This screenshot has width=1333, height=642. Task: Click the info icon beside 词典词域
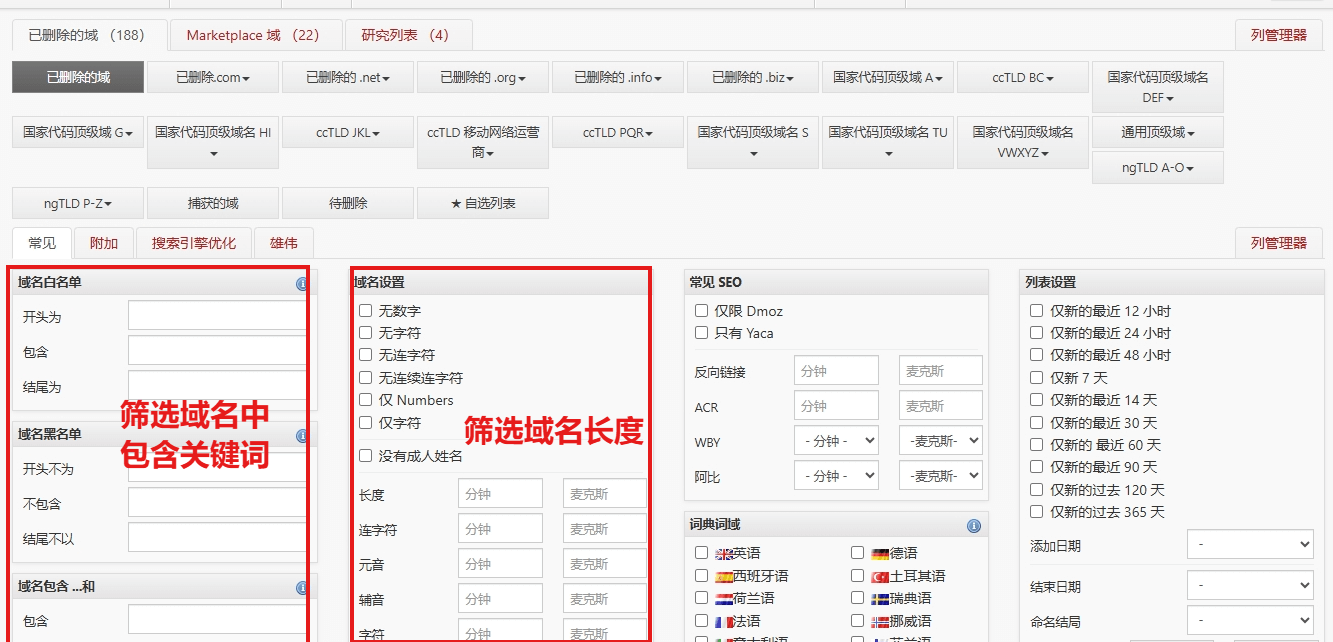[x=973, y=526]
